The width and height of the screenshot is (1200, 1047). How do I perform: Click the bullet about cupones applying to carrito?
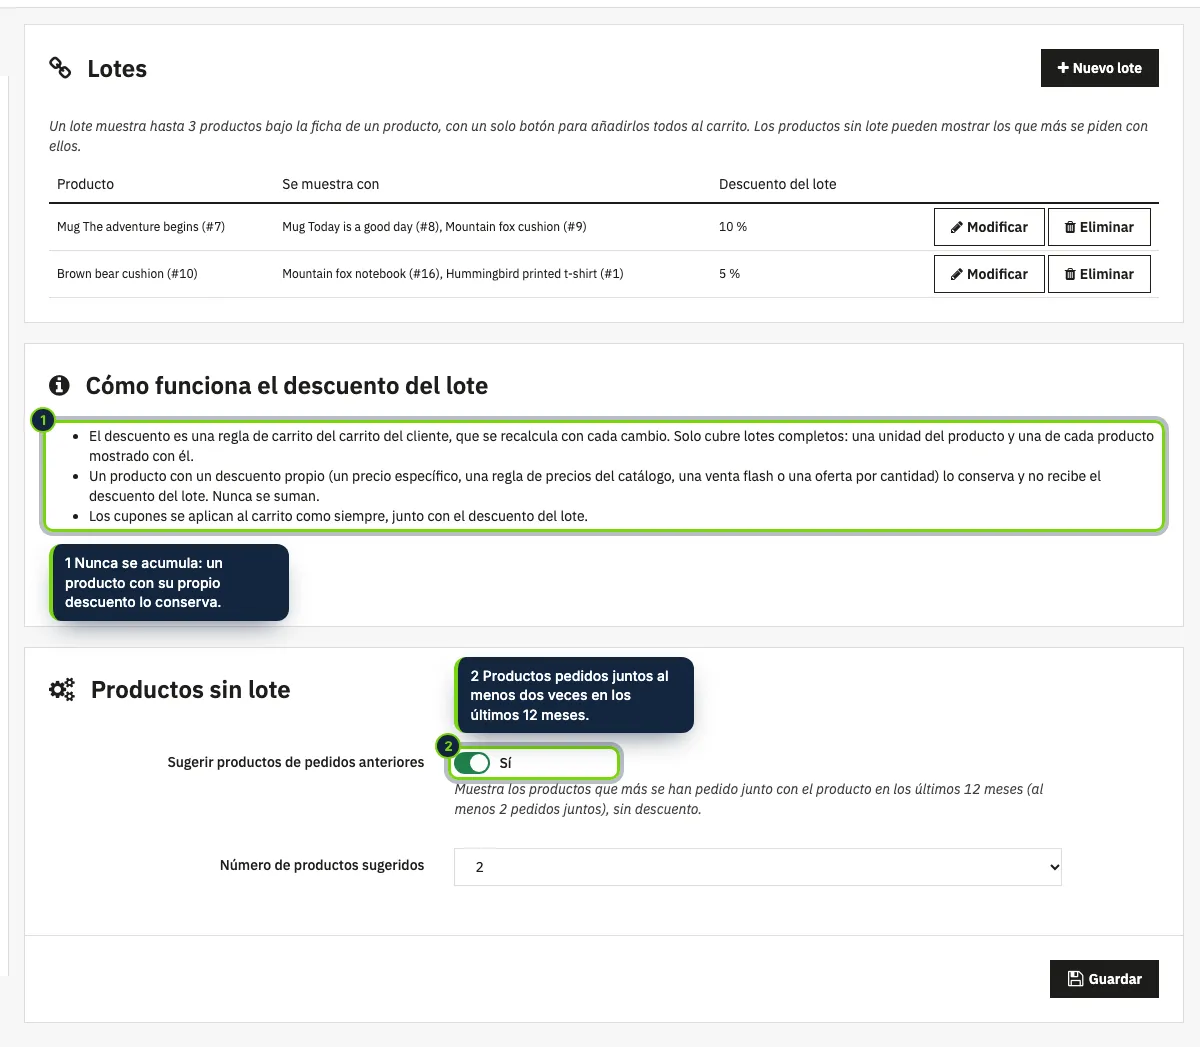click(x=338, y=516)
